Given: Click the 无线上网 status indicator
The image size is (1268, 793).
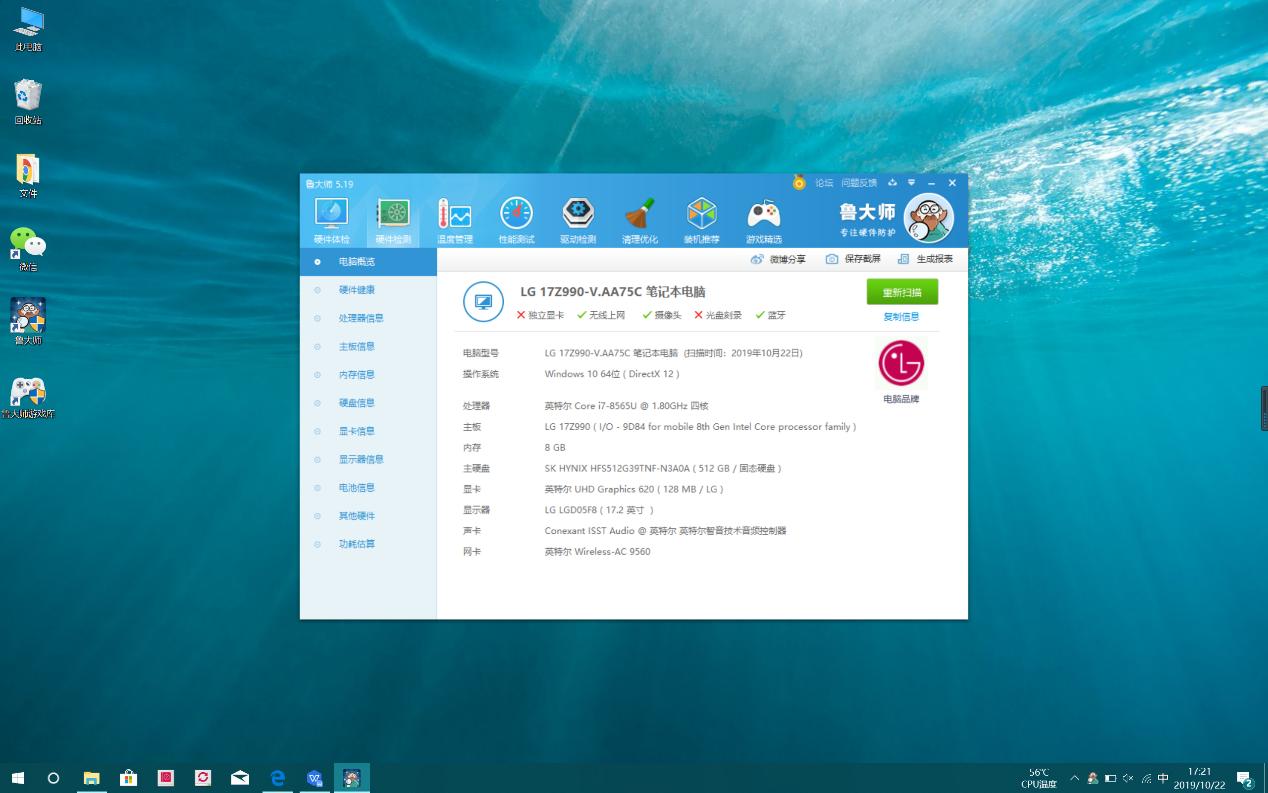Looking at the screenshot, I should pos(601,315).
